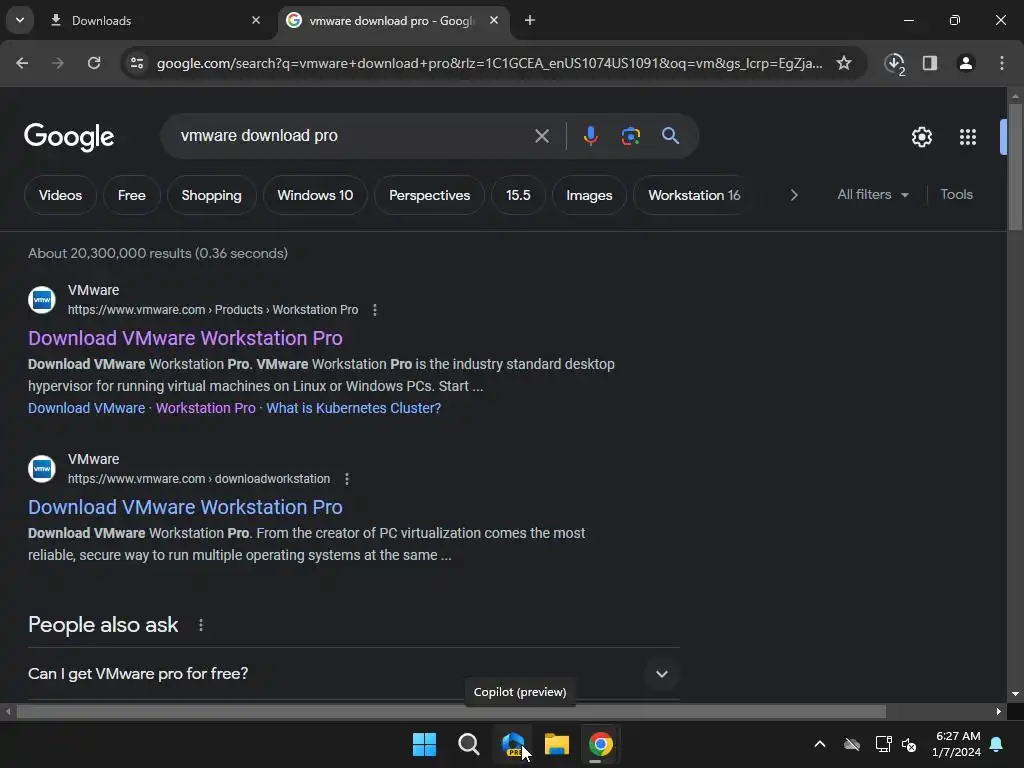This screenshot has height=768, width=1024.
Task: Launch Copilot preview from taskbar
Action: [x=513, y=744]
